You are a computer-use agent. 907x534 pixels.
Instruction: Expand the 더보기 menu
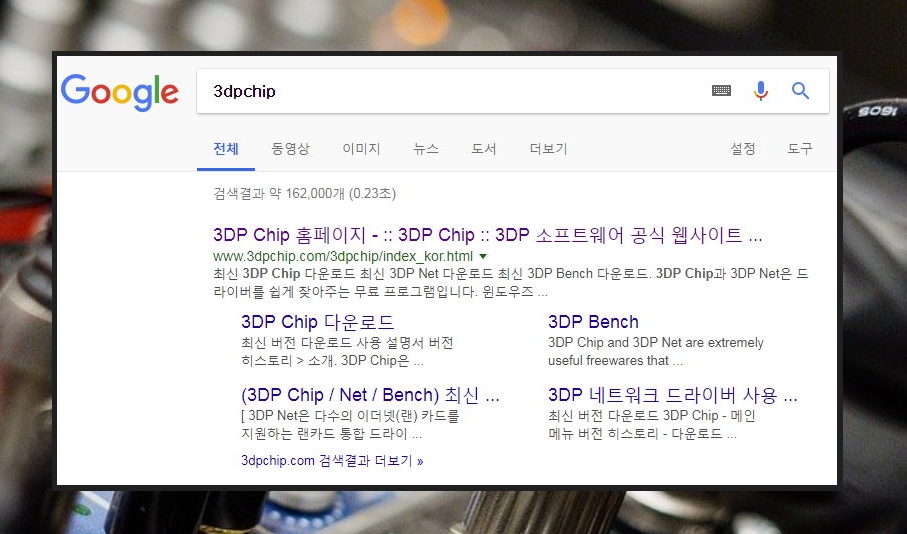[x=548, y=149]
